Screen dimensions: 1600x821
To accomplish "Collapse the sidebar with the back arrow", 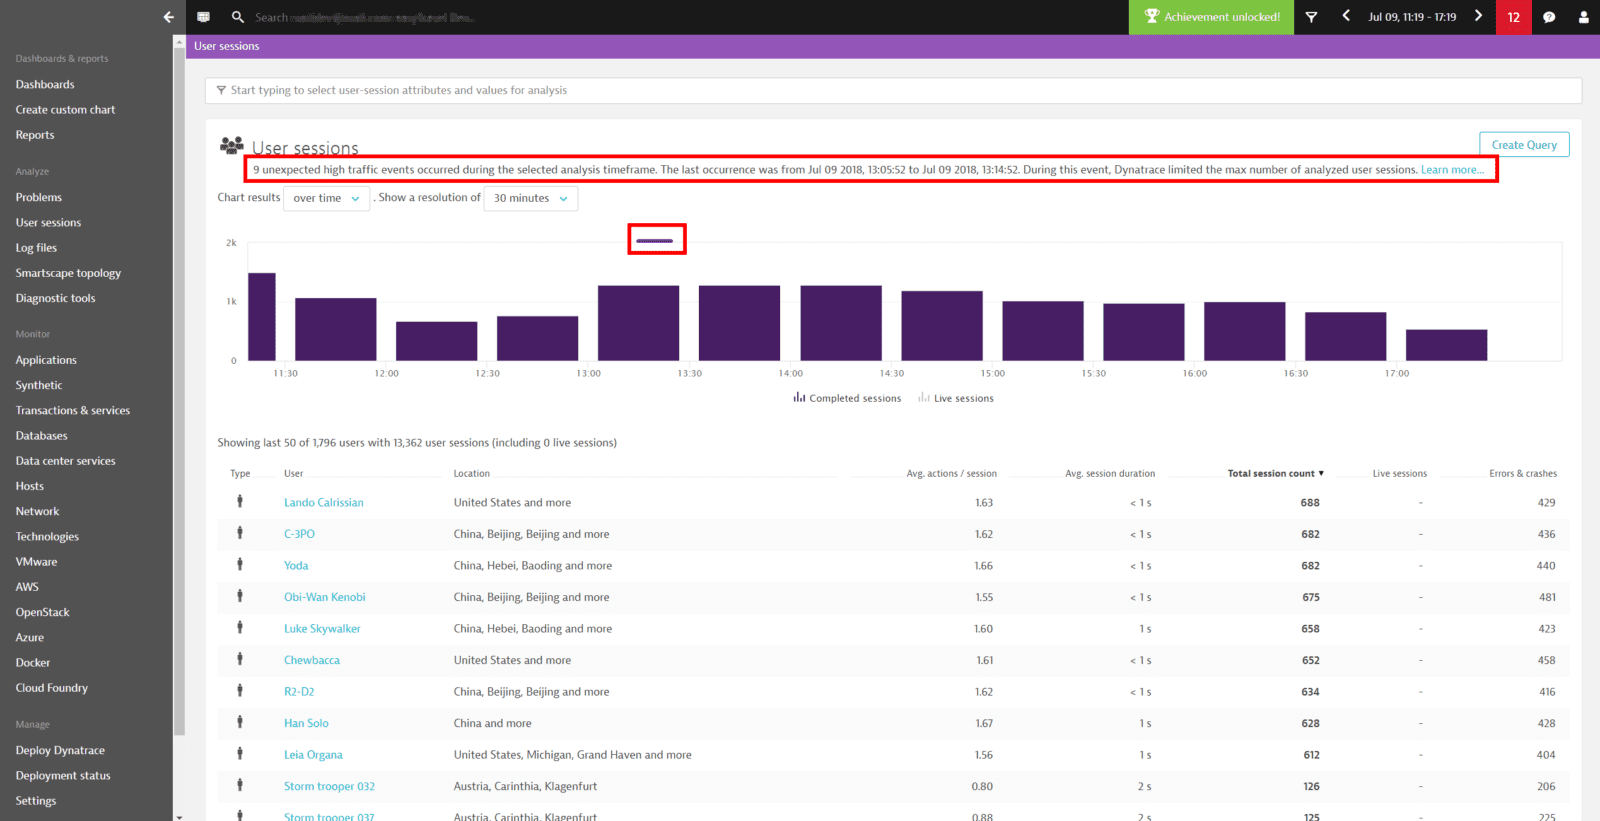I will tap(168, 17).
